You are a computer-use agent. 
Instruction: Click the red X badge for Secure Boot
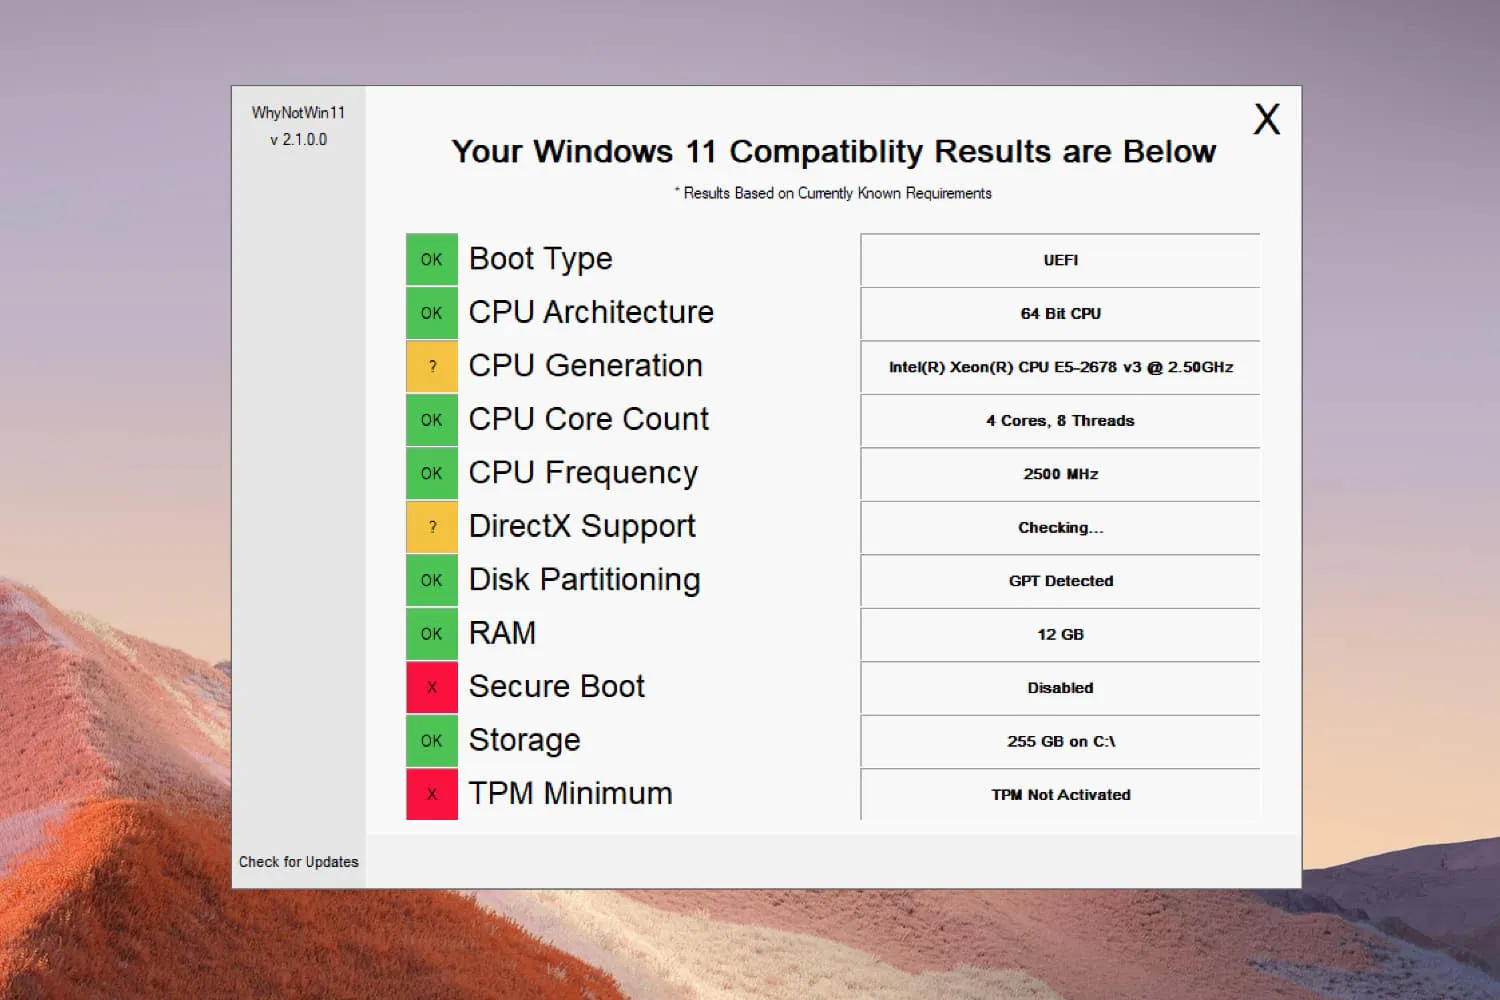(x=432, y=687)
